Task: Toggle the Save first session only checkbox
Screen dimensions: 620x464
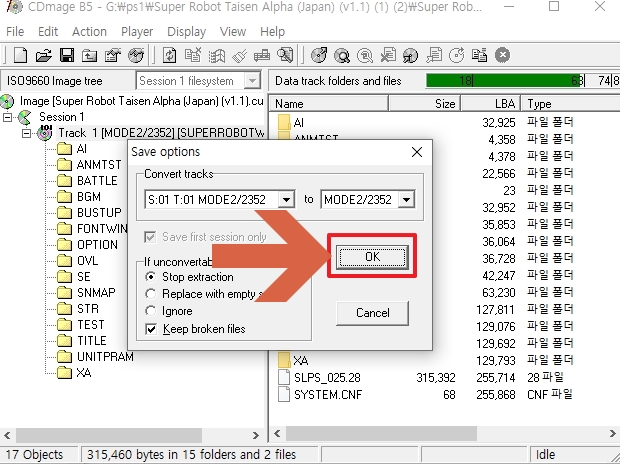Action: pyautogui.click(x=150, y=237)
